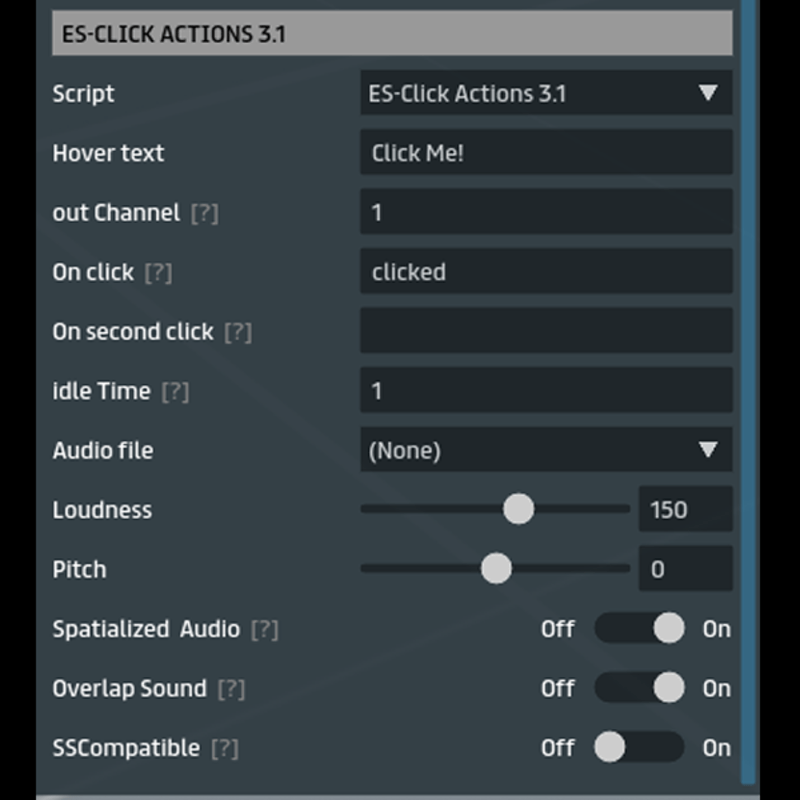Screen dimensions: 800x800
Task: Click the help icon beside On click
Action: coord(158,273)
